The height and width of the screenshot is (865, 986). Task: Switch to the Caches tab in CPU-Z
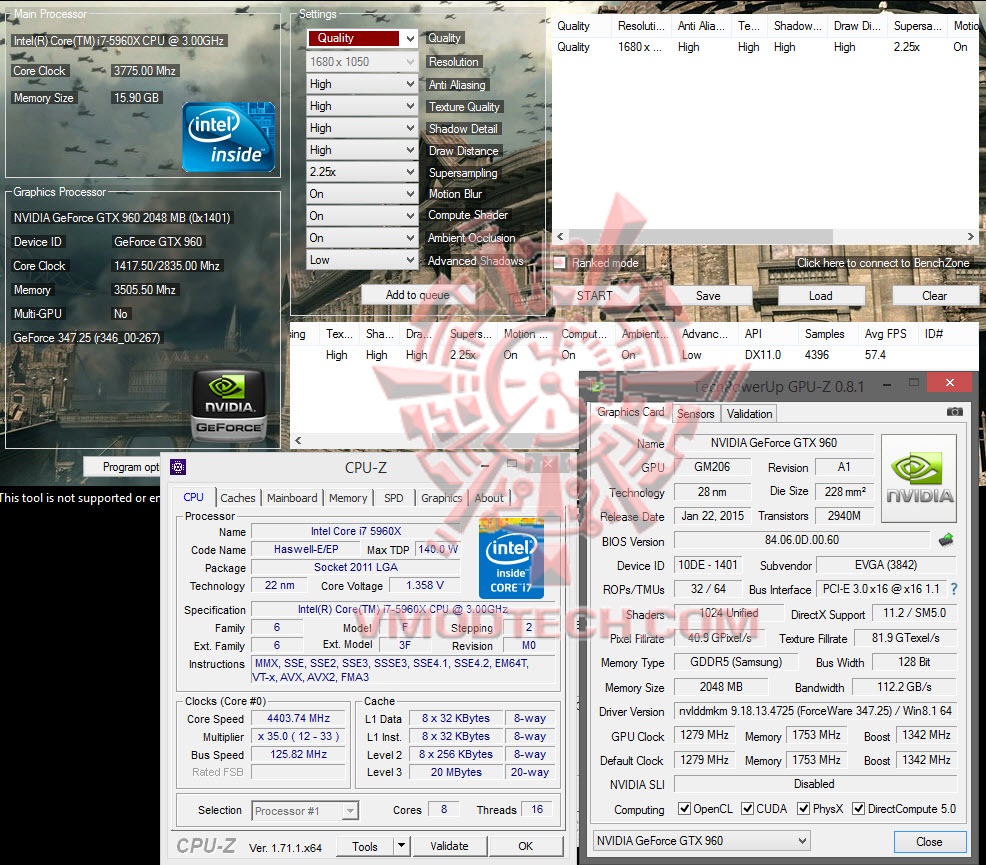(238, 498)
